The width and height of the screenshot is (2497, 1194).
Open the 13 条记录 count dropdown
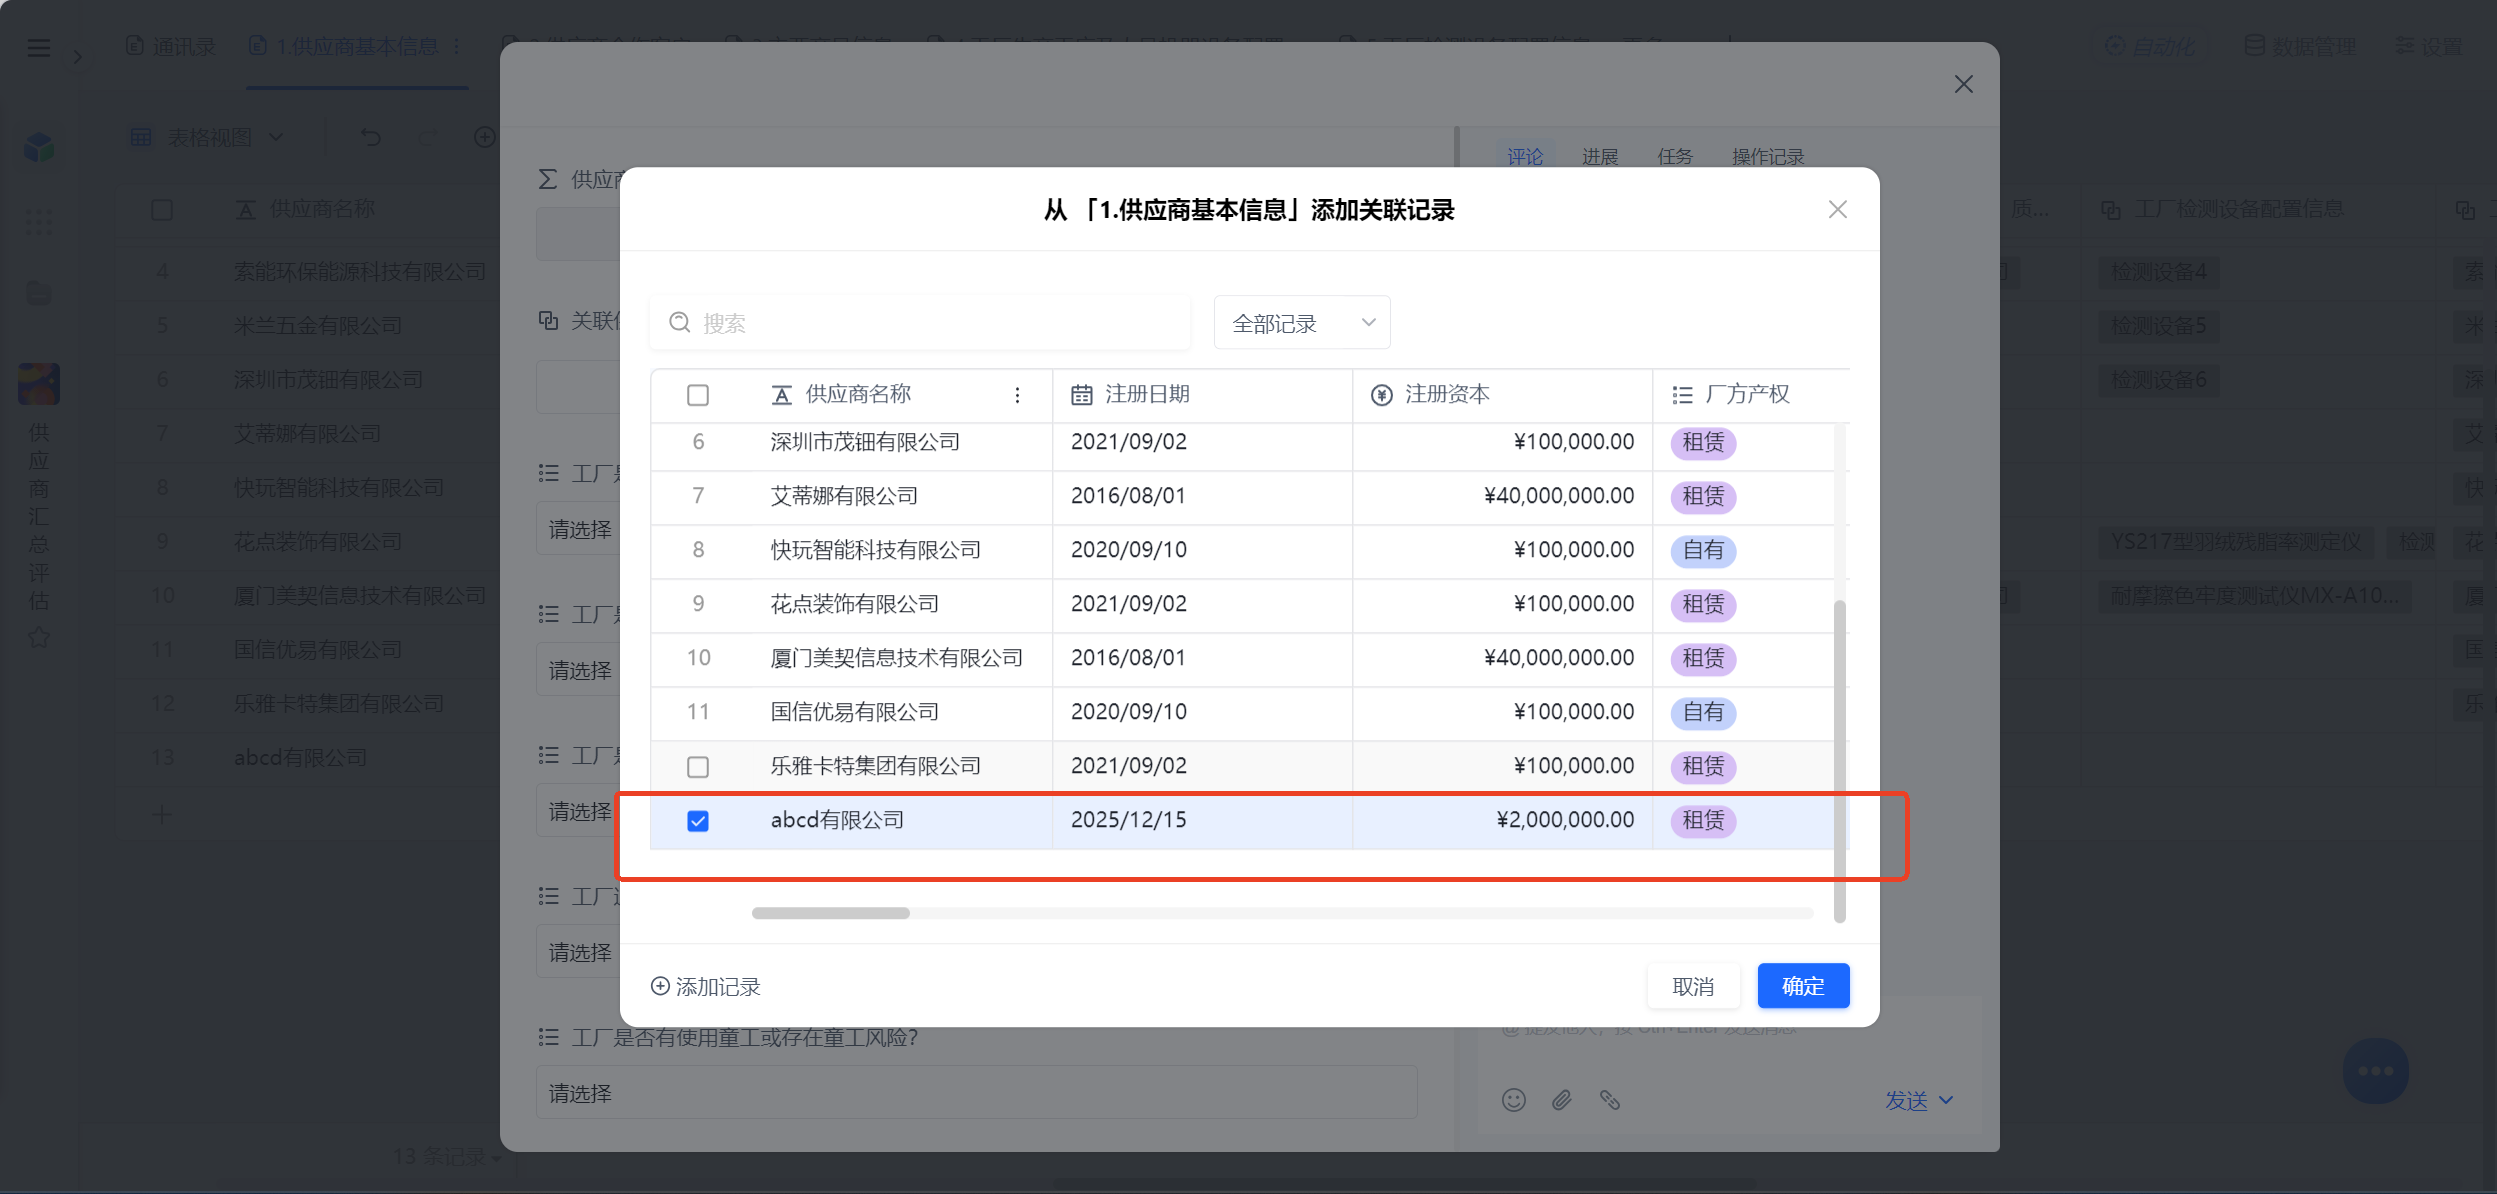click(448, 1157)
